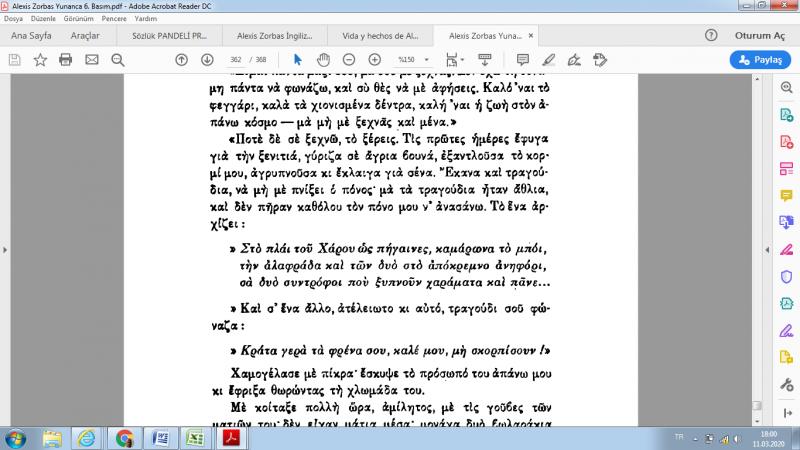The image size is (800, 450).
Task: Click the Save file icon
Action: click(15, 60)
